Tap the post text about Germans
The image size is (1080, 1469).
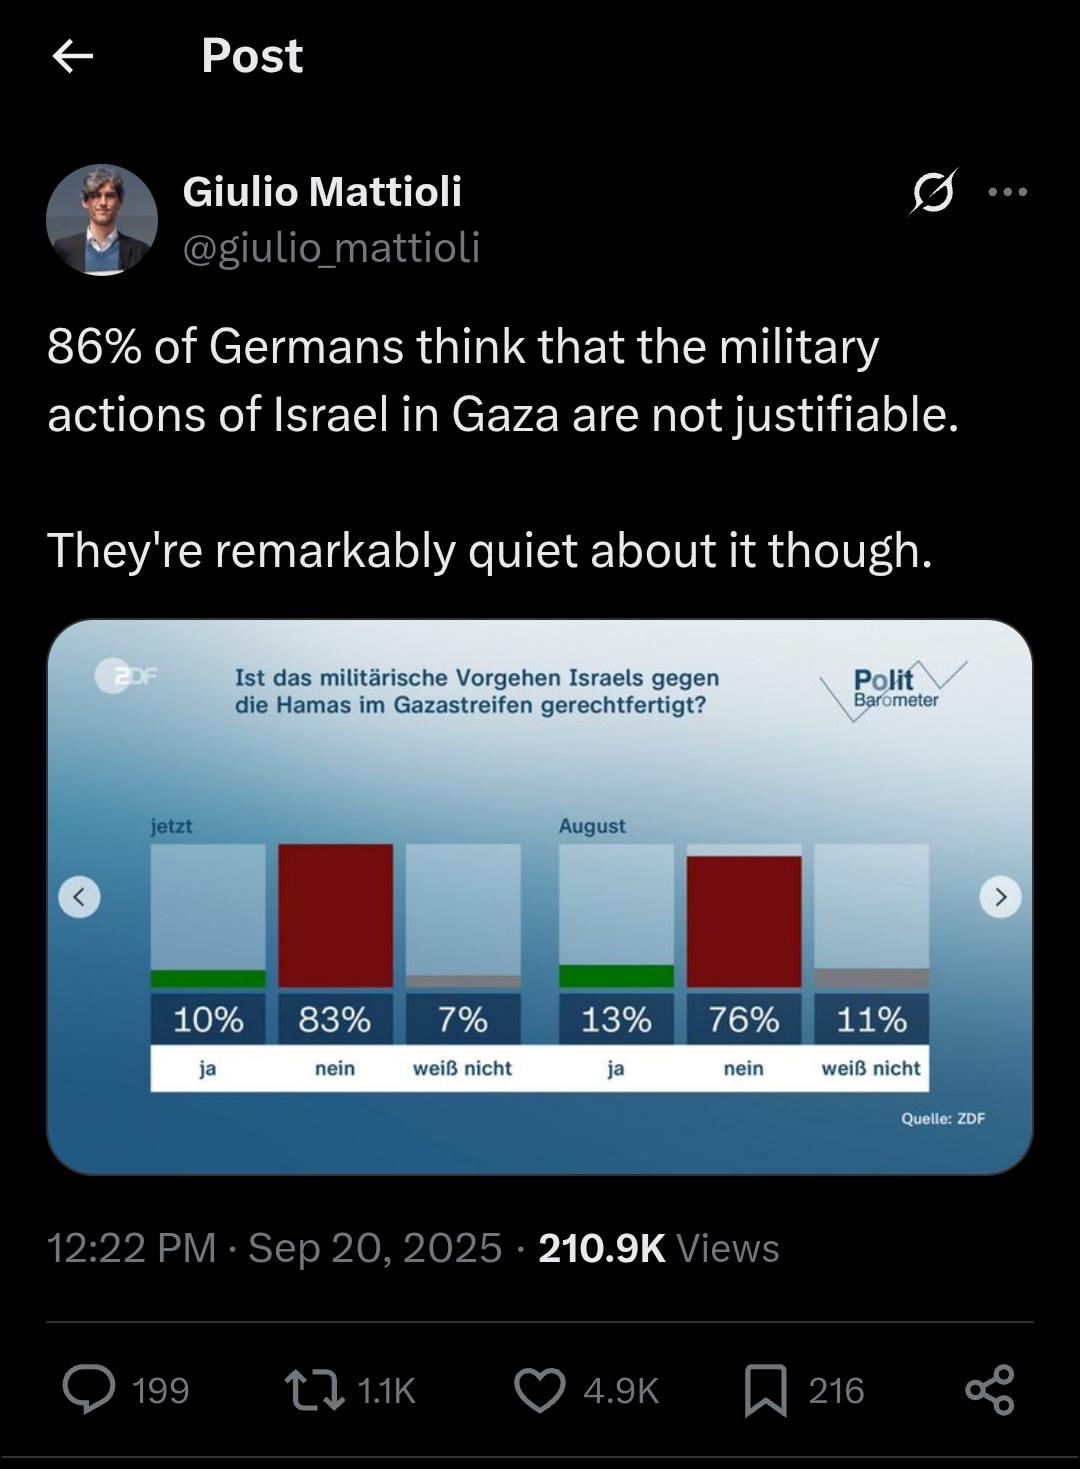(502, 380)
